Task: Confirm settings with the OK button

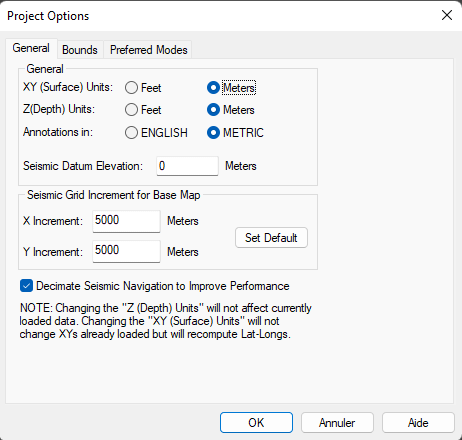Action: [x=256, y=423]
